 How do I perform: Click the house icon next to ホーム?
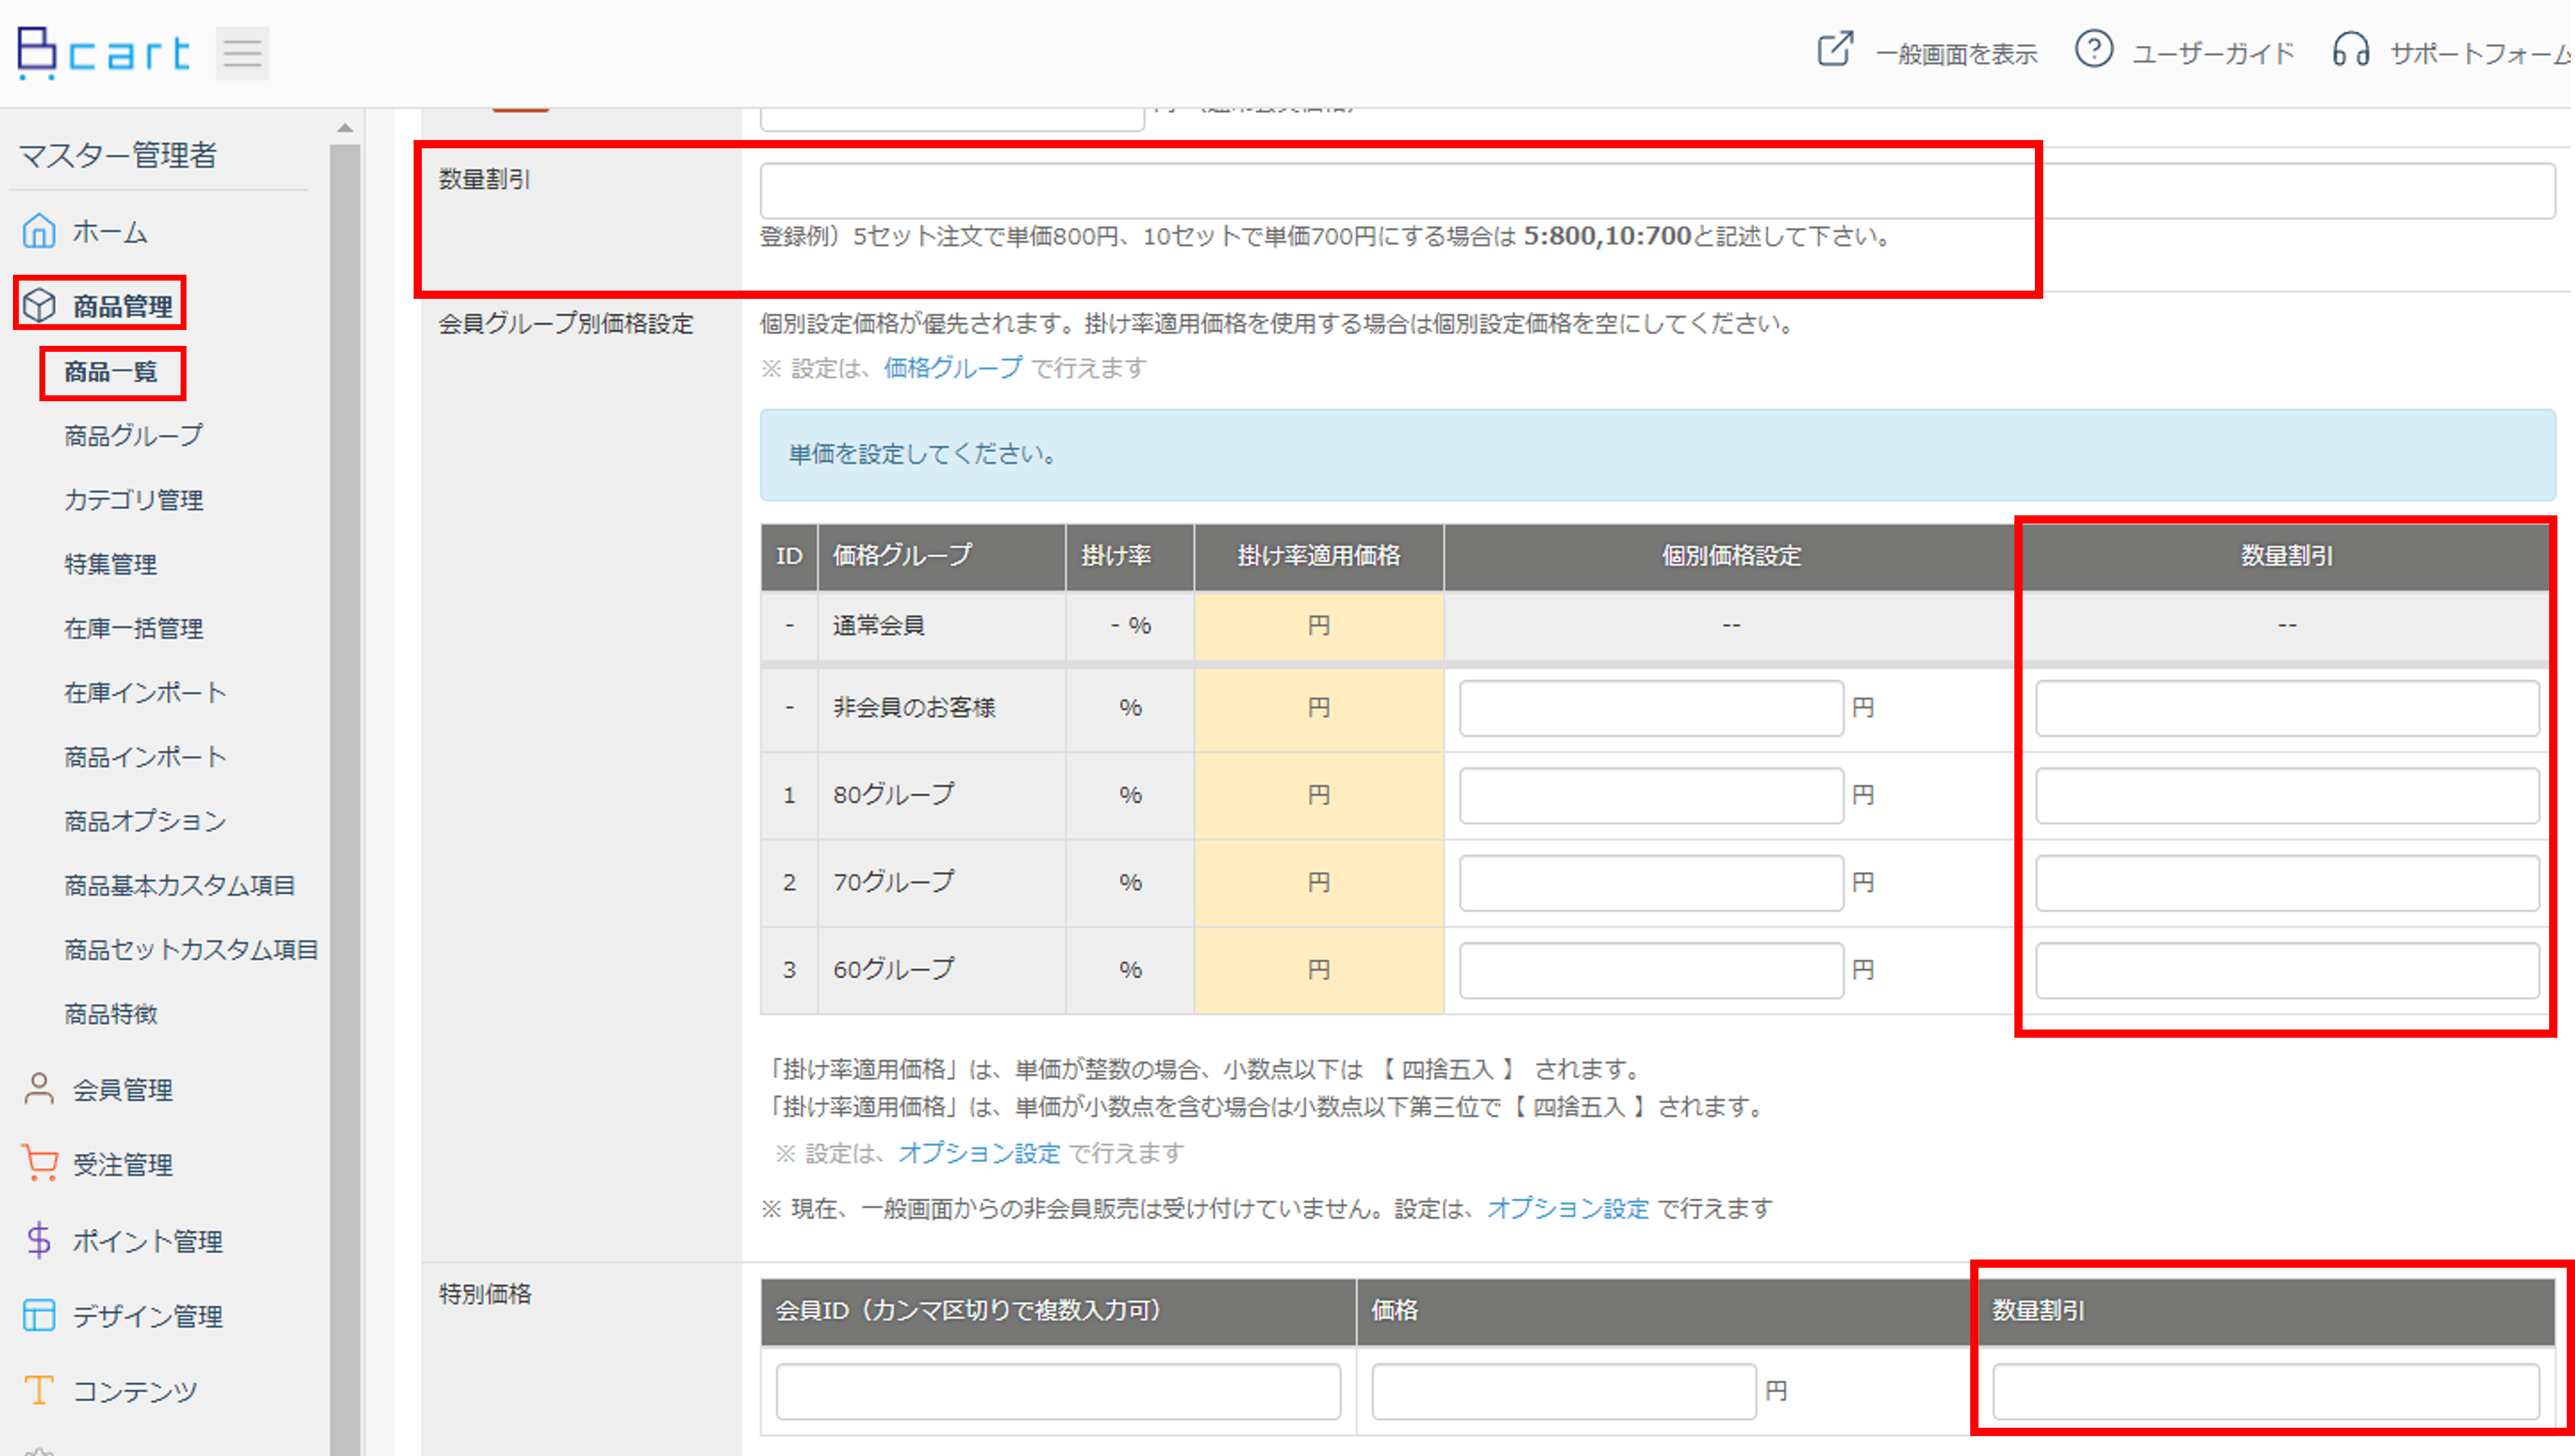click(x=39, y=231)
